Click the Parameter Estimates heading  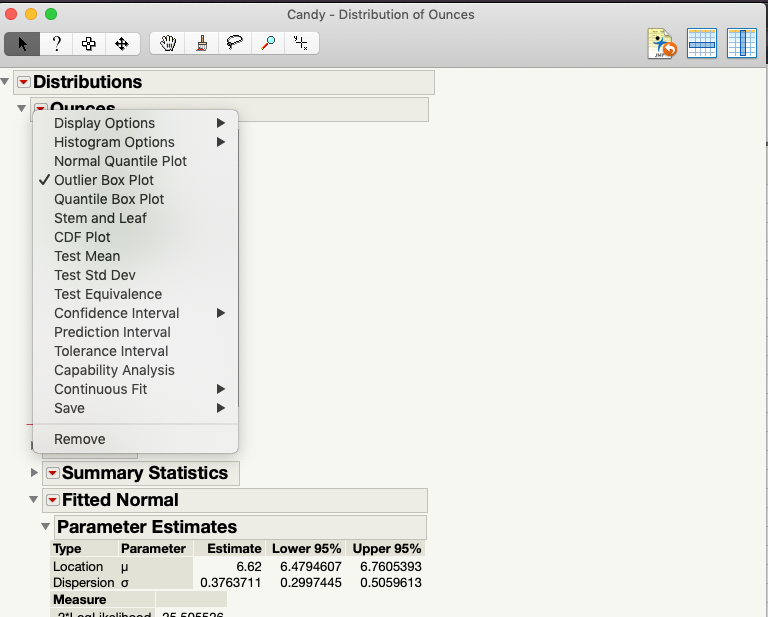(147, 527)
